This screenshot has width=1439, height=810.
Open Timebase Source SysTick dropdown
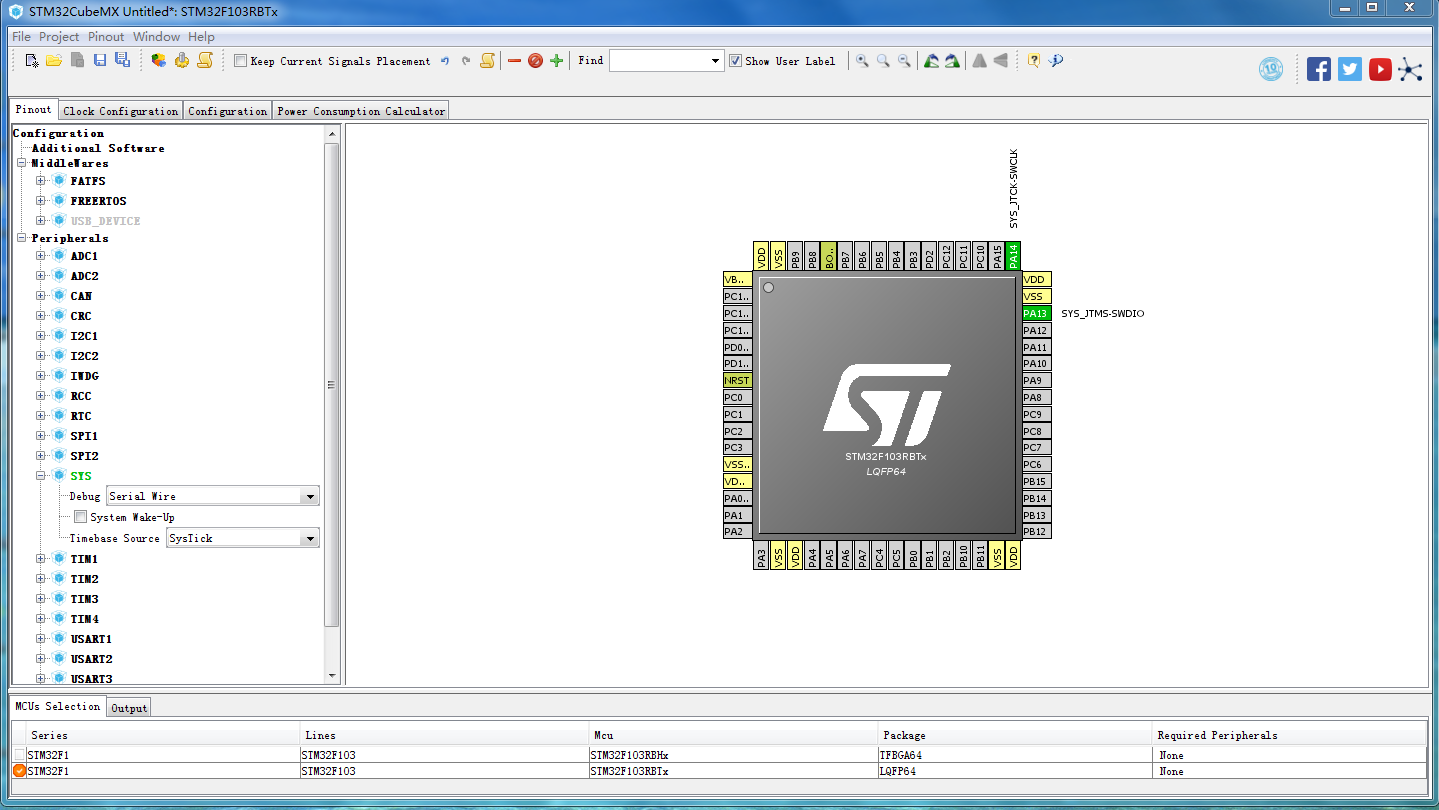(x=310, y=538)
